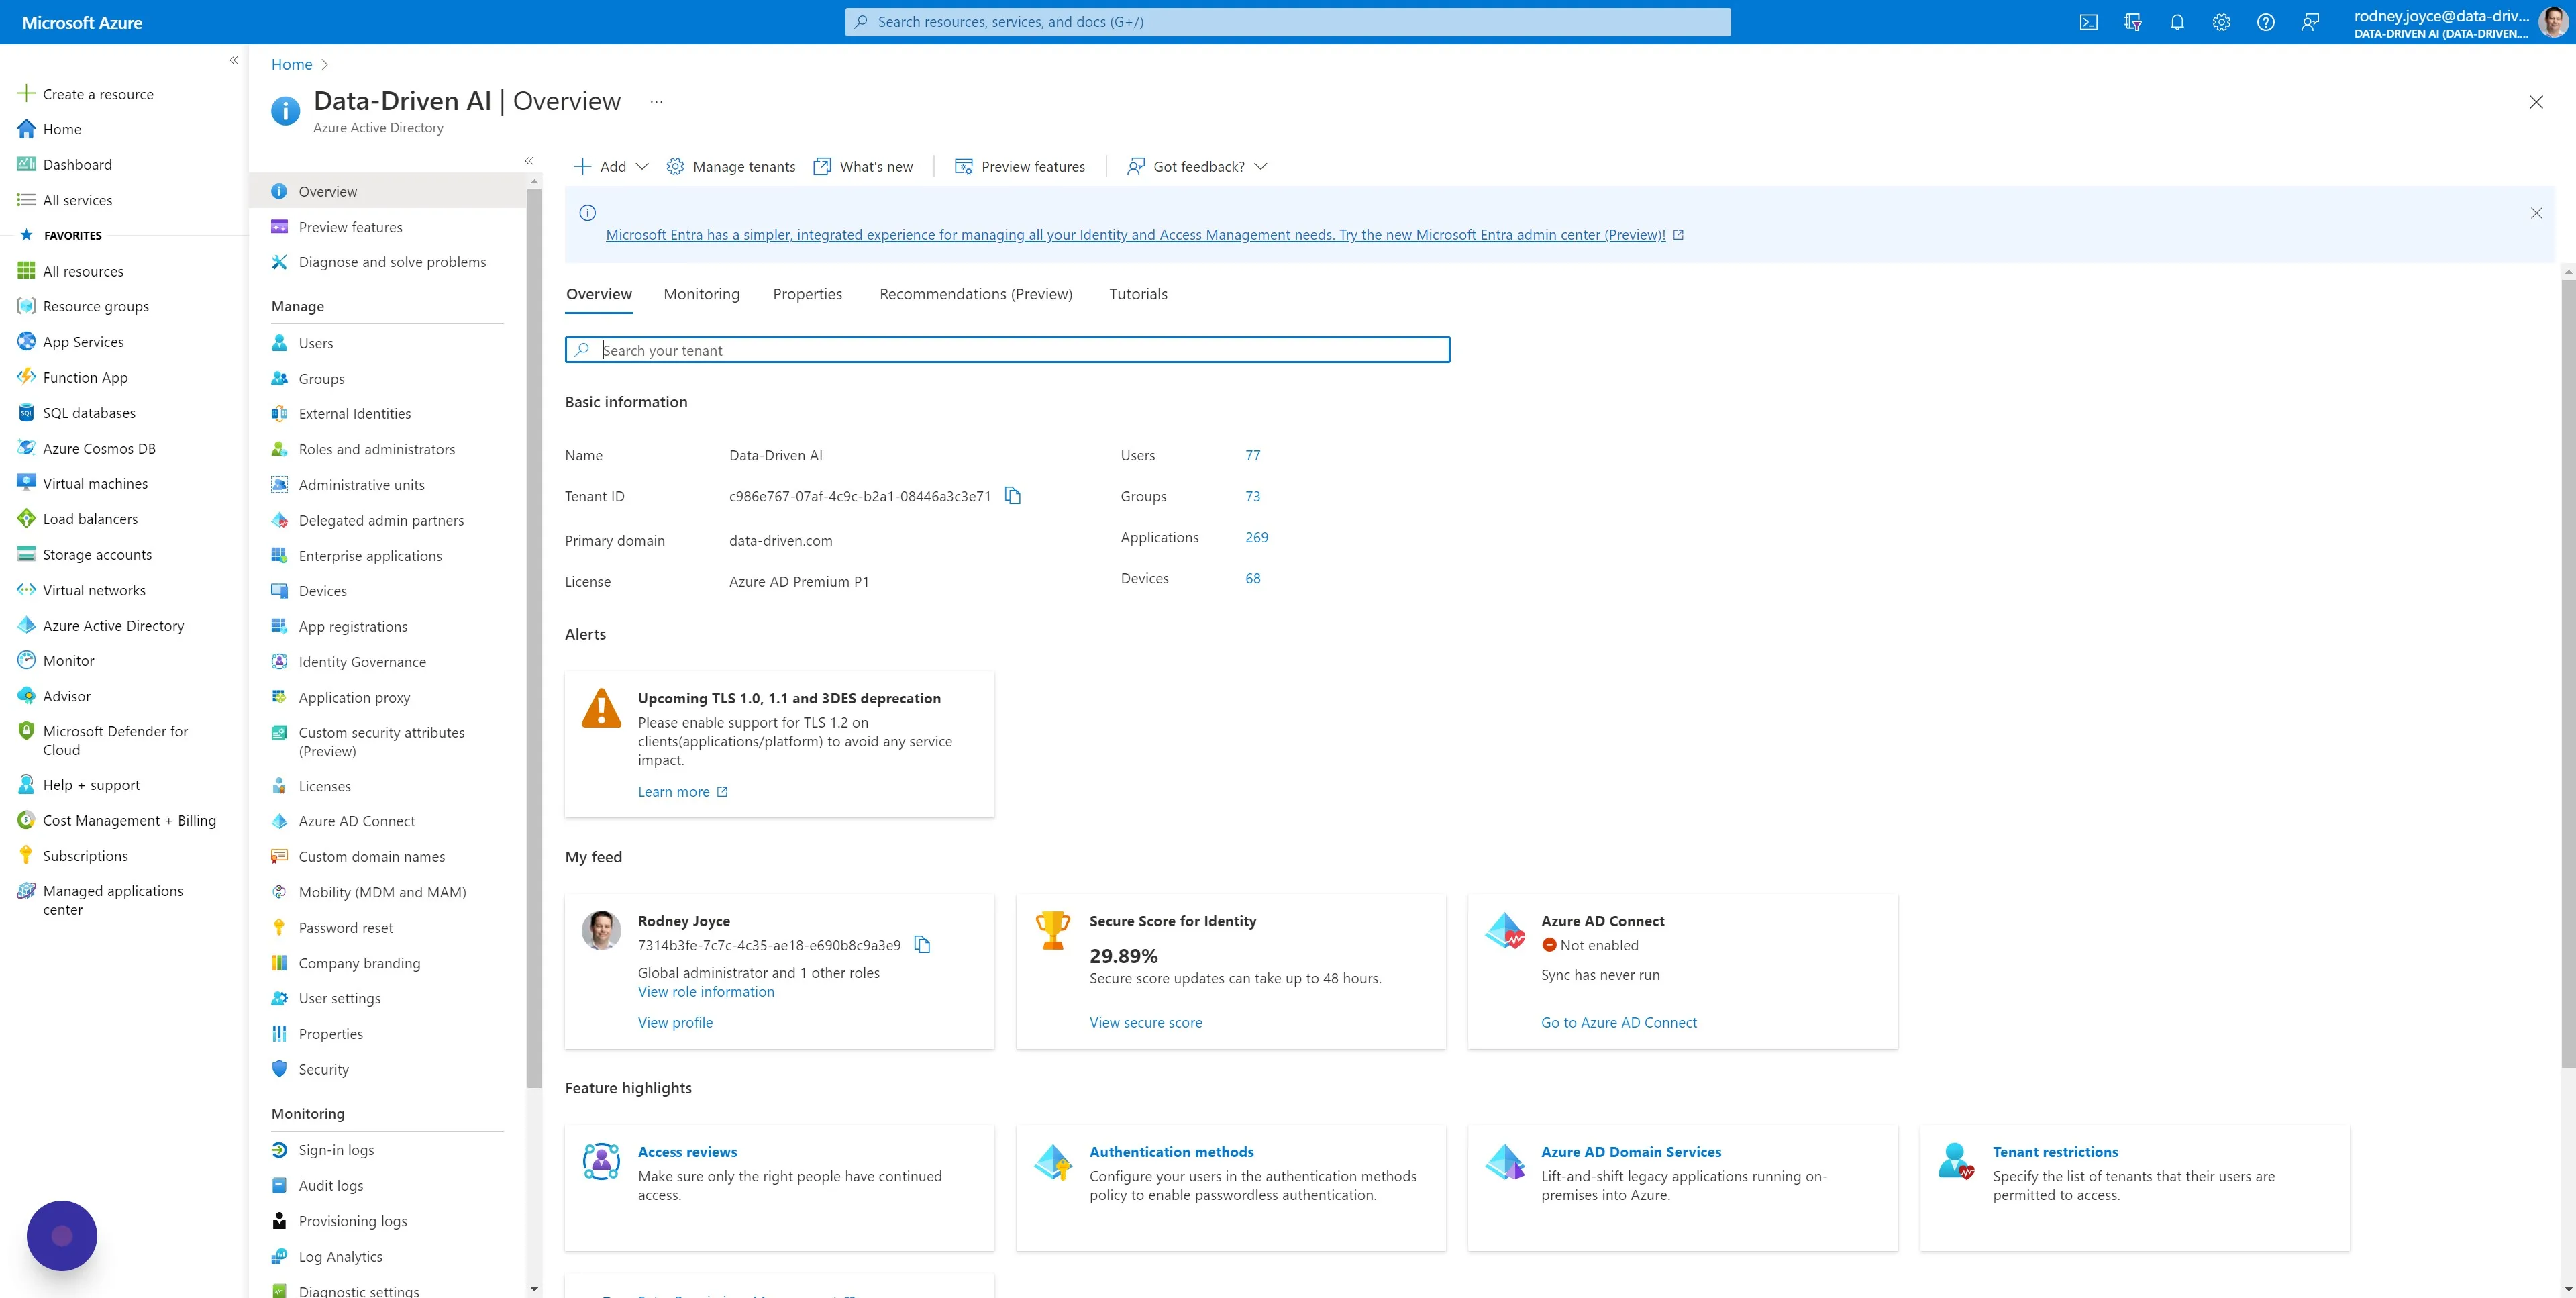The width and height of the screenshot is (2576, 1298).
Task: Open Cloud Shell from the top bar
Action: (2088, 22)
